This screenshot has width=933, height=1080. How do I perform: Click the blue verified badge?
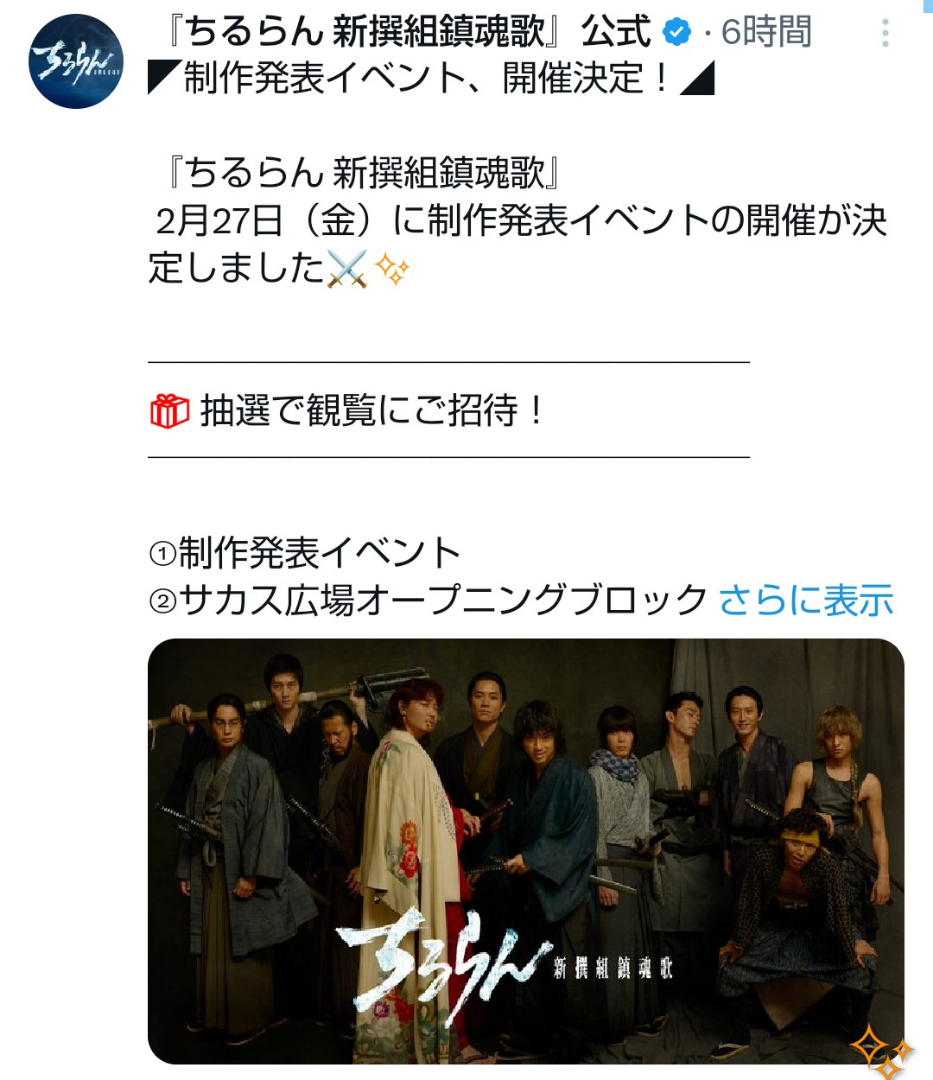point(678,32)
